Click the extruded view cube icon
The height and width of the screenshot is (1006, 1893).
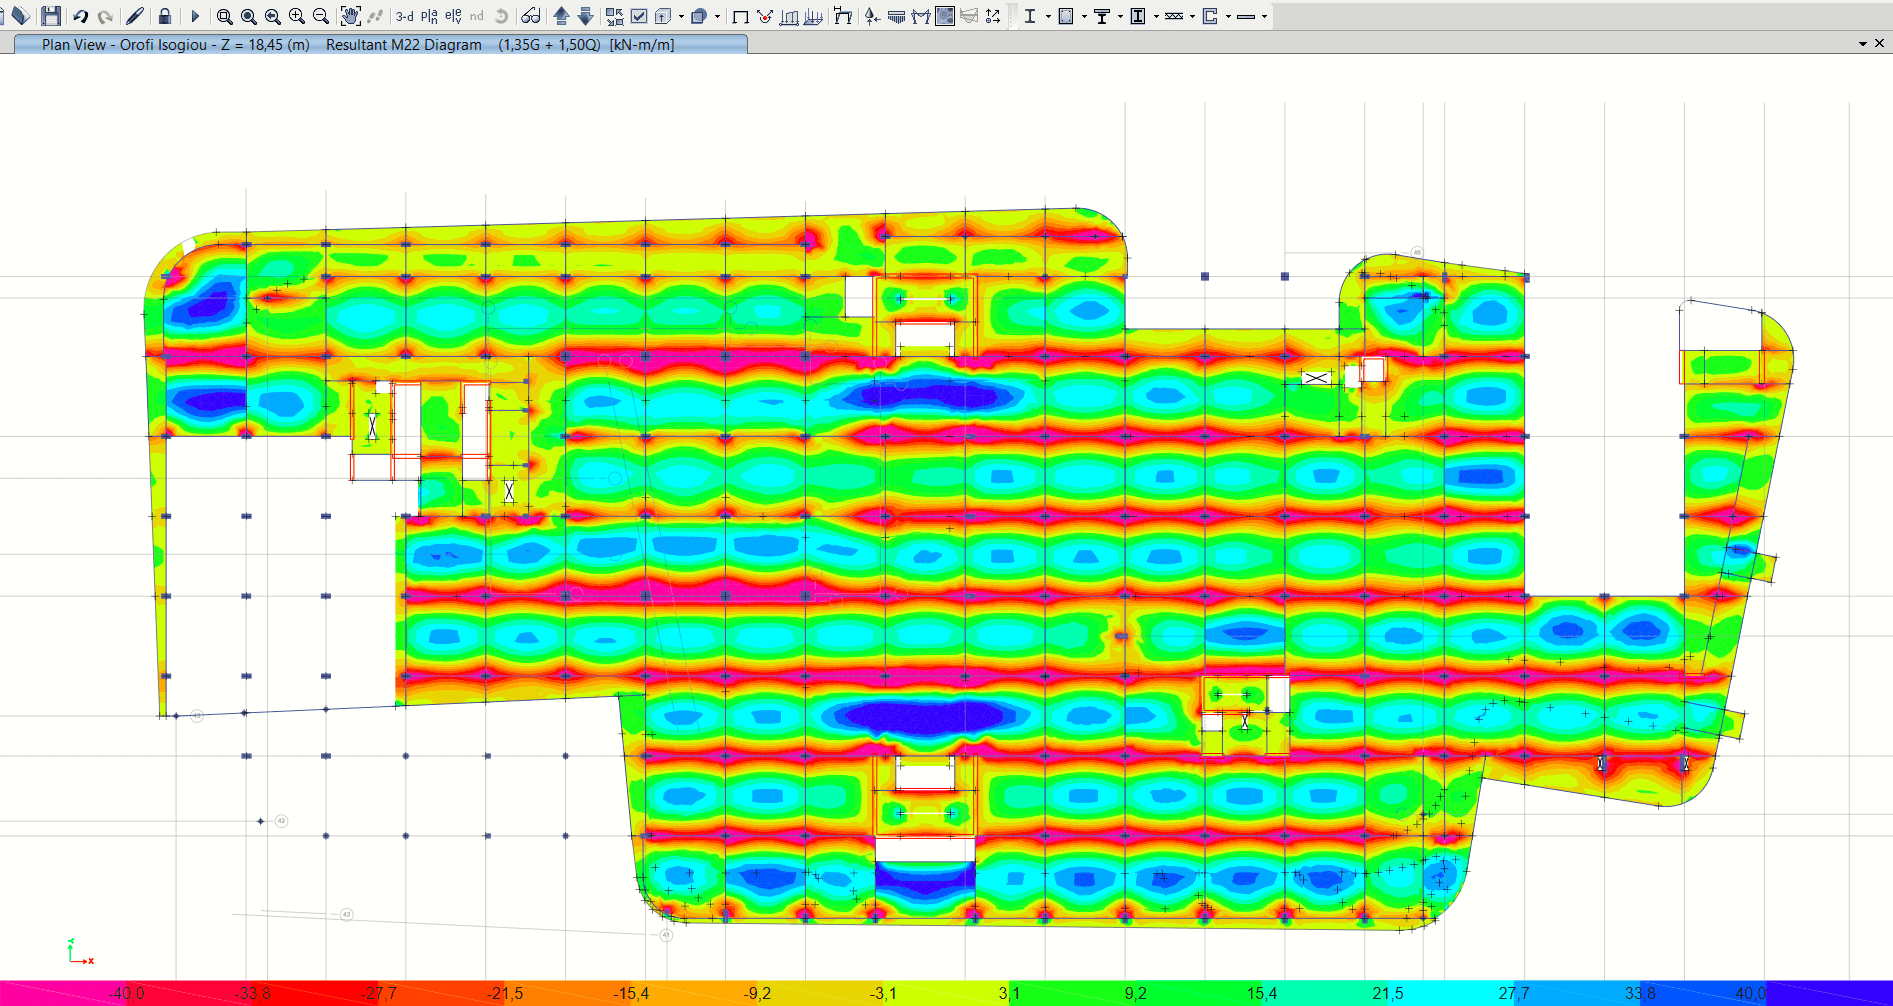click(663, 16)
